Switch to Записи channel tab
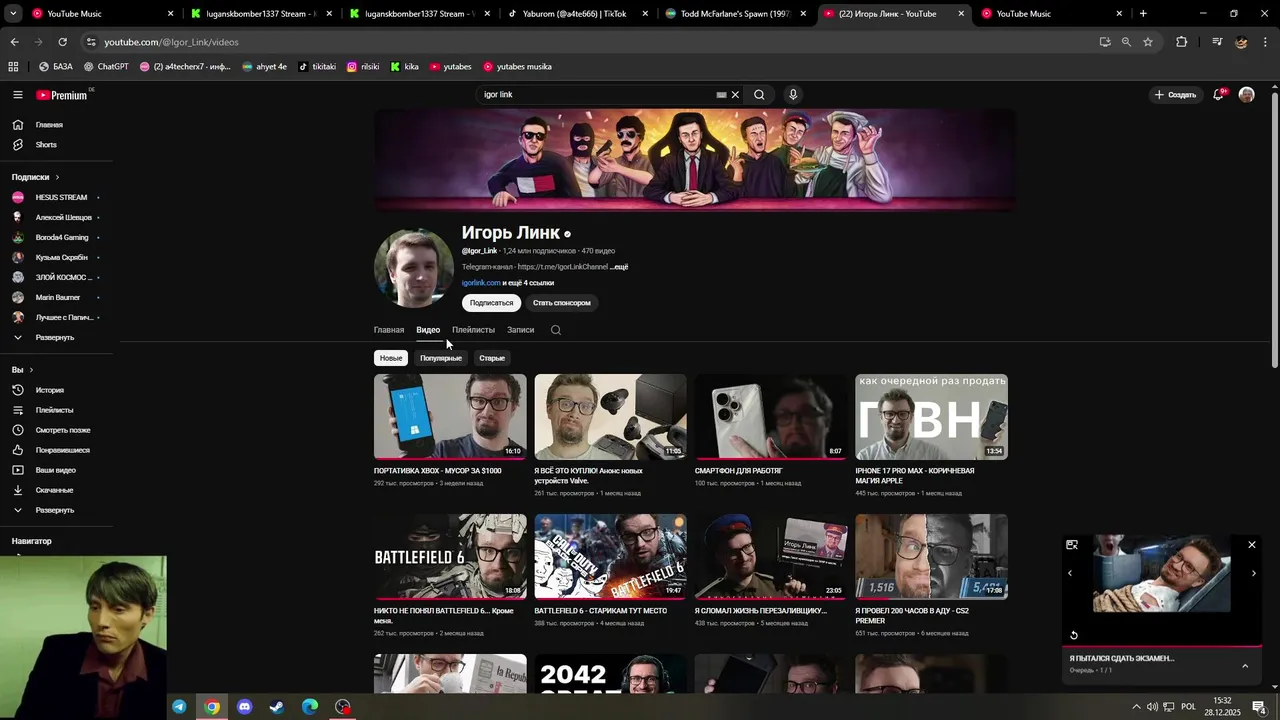The width and height of the screenshot is (1280, 720). (520, 330)
